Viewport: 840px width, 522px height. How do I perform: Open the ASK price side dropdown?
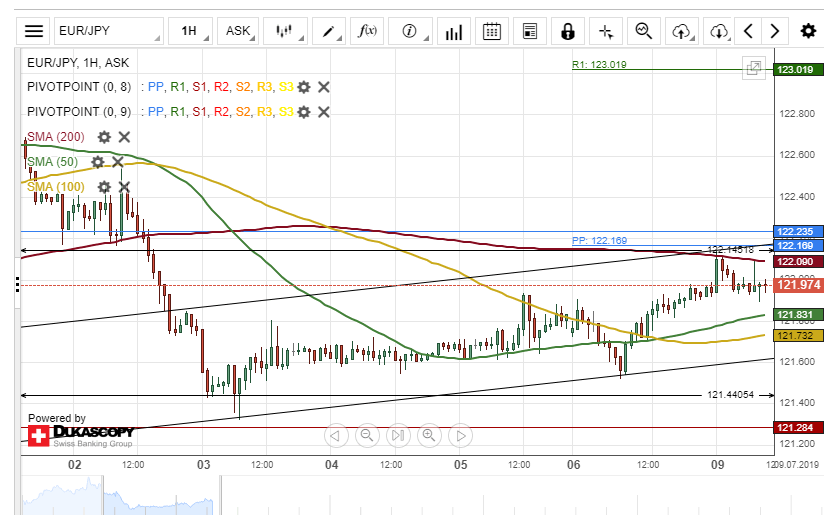point(240,31)
